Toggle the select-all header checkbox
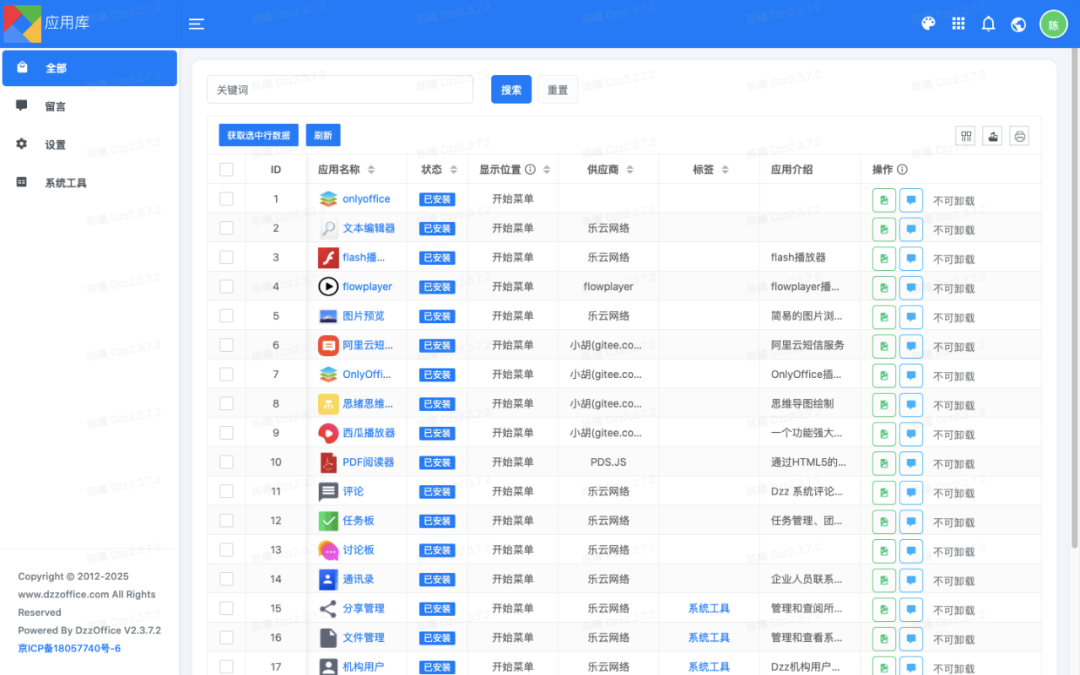Viewport: 1080px width, 675px height. point(227,169)
